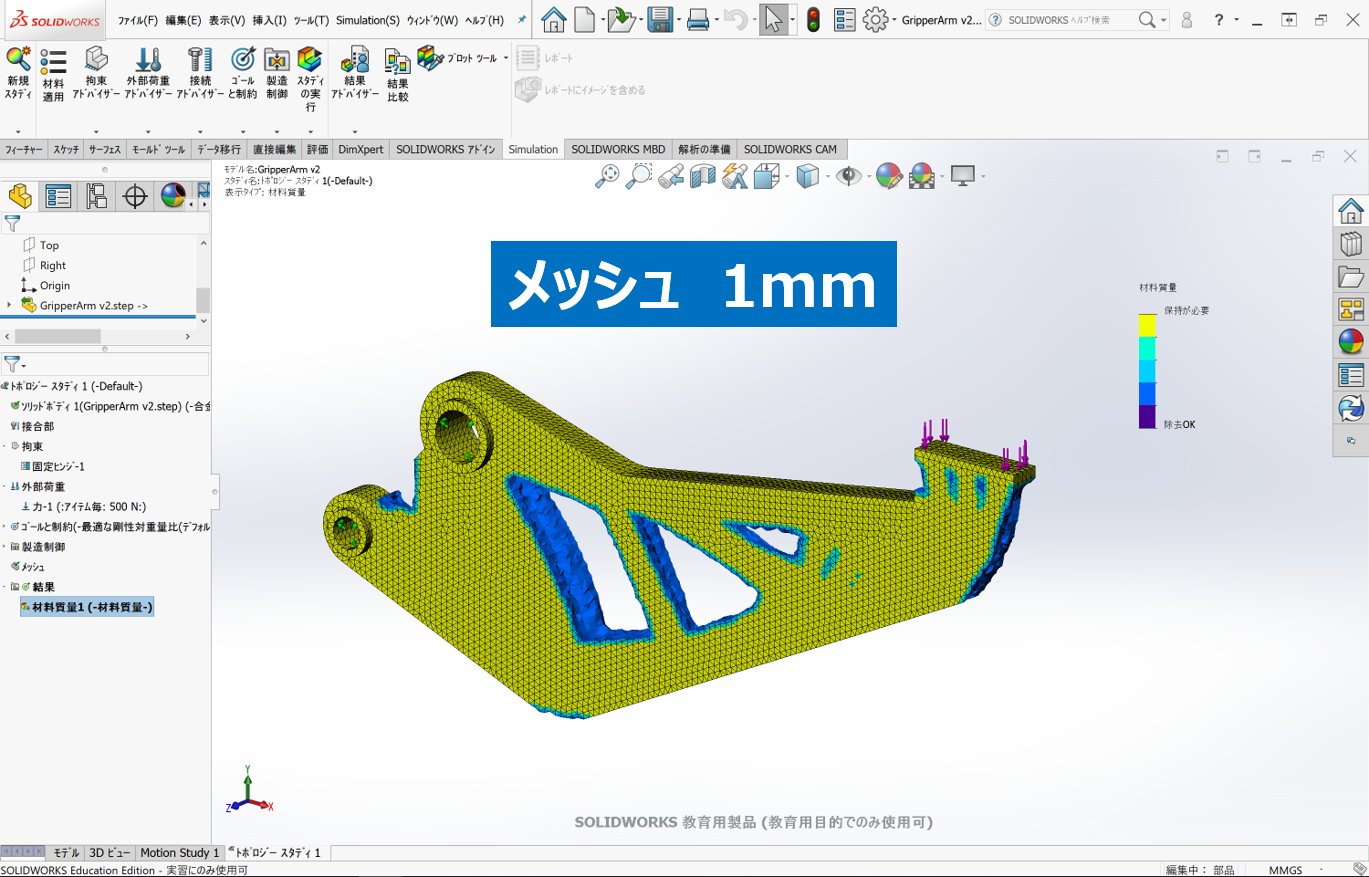Open the ツール(T) menu
Viewport: 1369px width, 877px height.
(310, 20)
